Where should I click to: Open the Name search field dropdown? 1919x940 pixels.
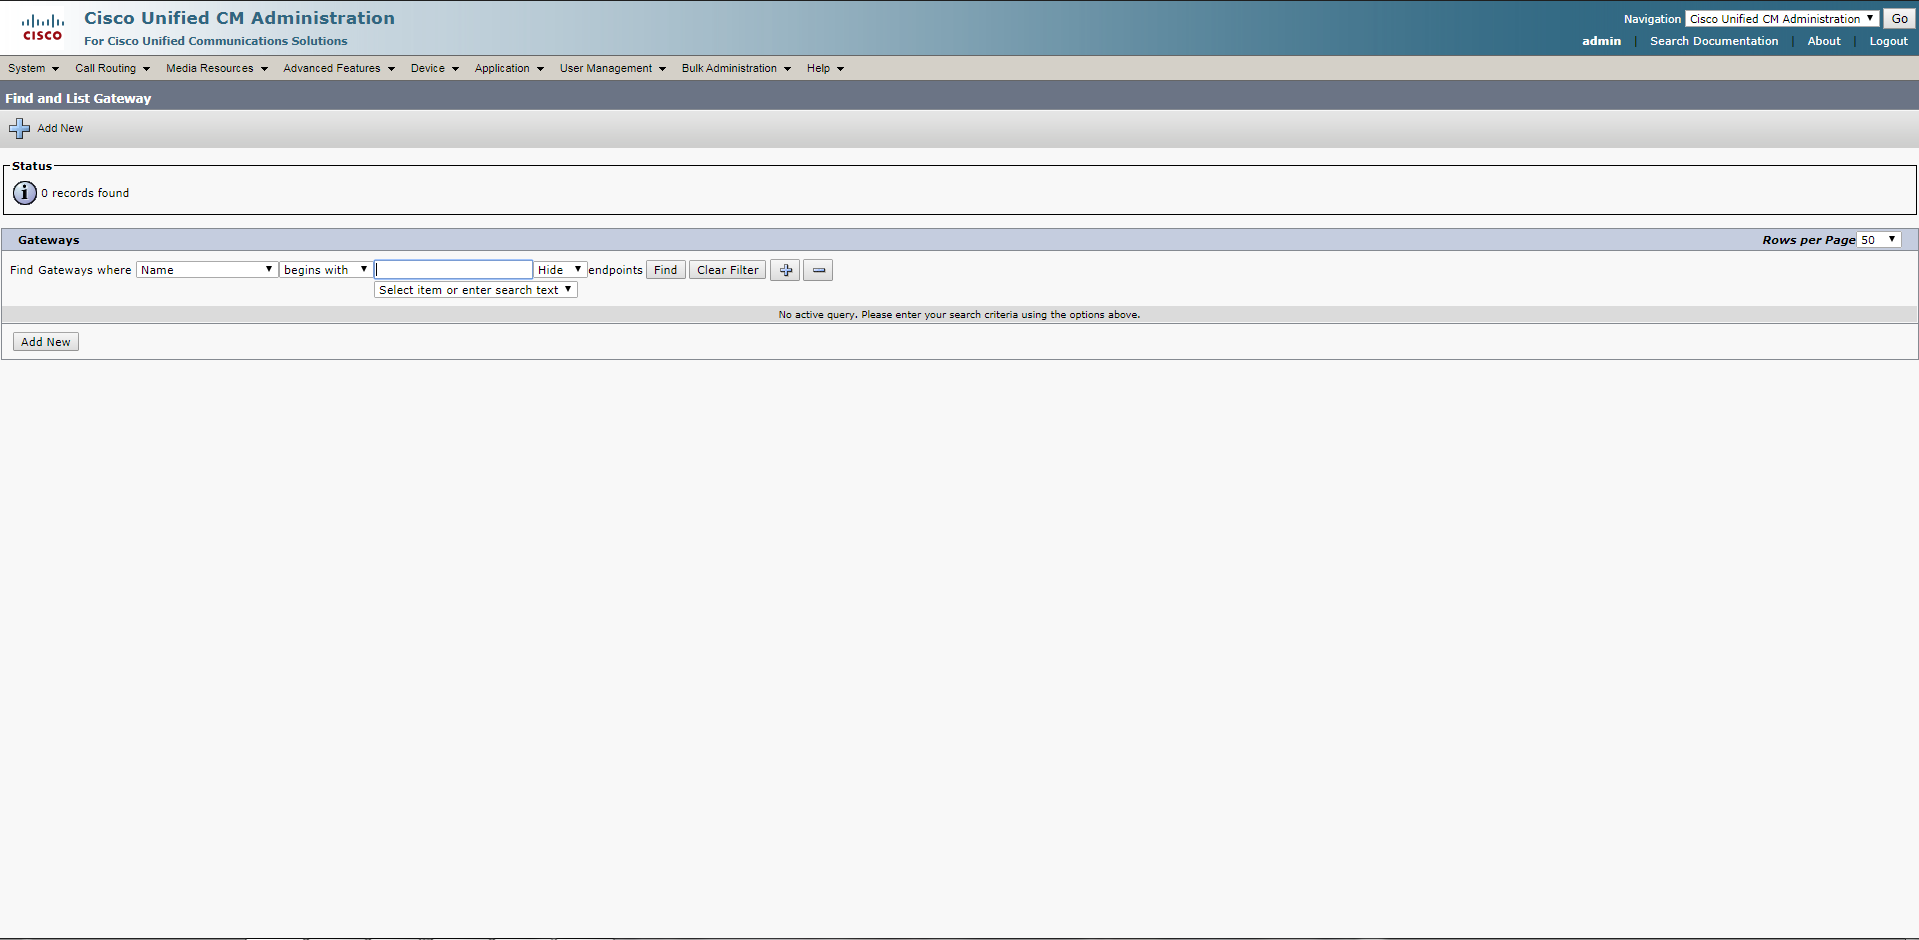click(207, 270)
